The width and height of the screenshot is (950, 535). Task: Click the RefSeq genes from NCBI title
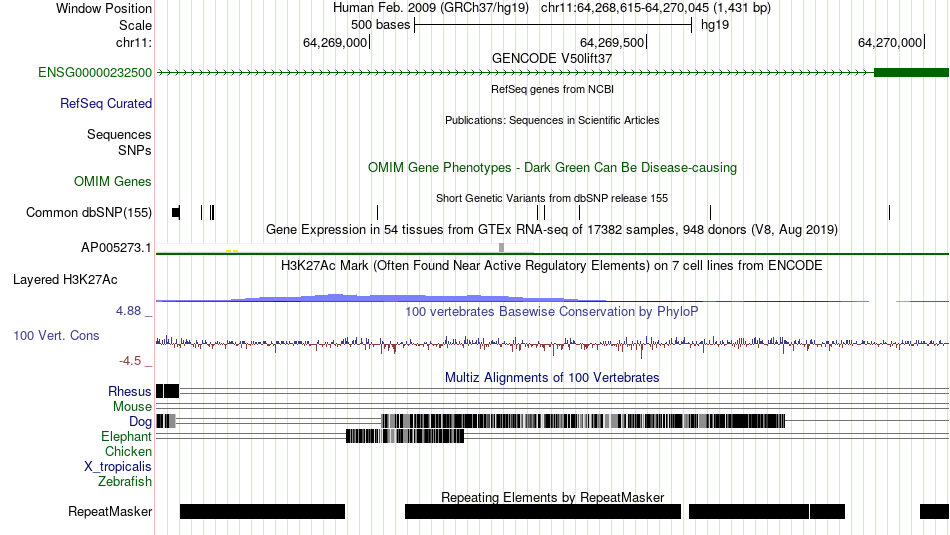[553, 89]
